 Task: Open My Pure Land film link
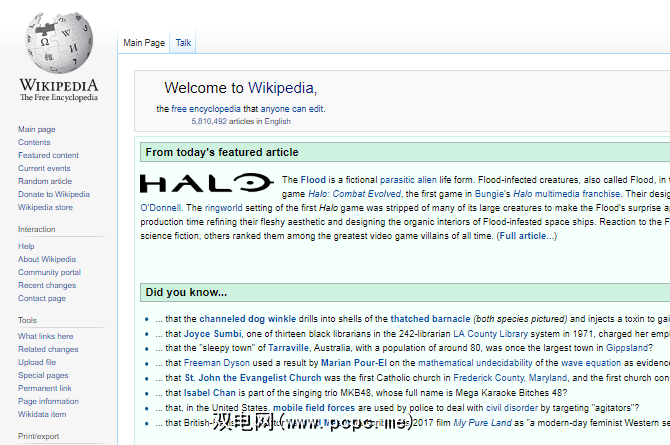point(482,423)
